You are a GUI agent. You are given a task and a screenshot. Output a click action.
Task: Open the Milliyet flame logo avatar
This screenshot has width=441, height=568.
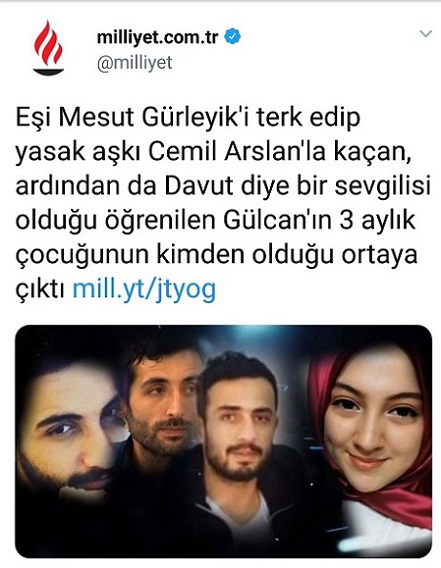(x=49, y=48)
